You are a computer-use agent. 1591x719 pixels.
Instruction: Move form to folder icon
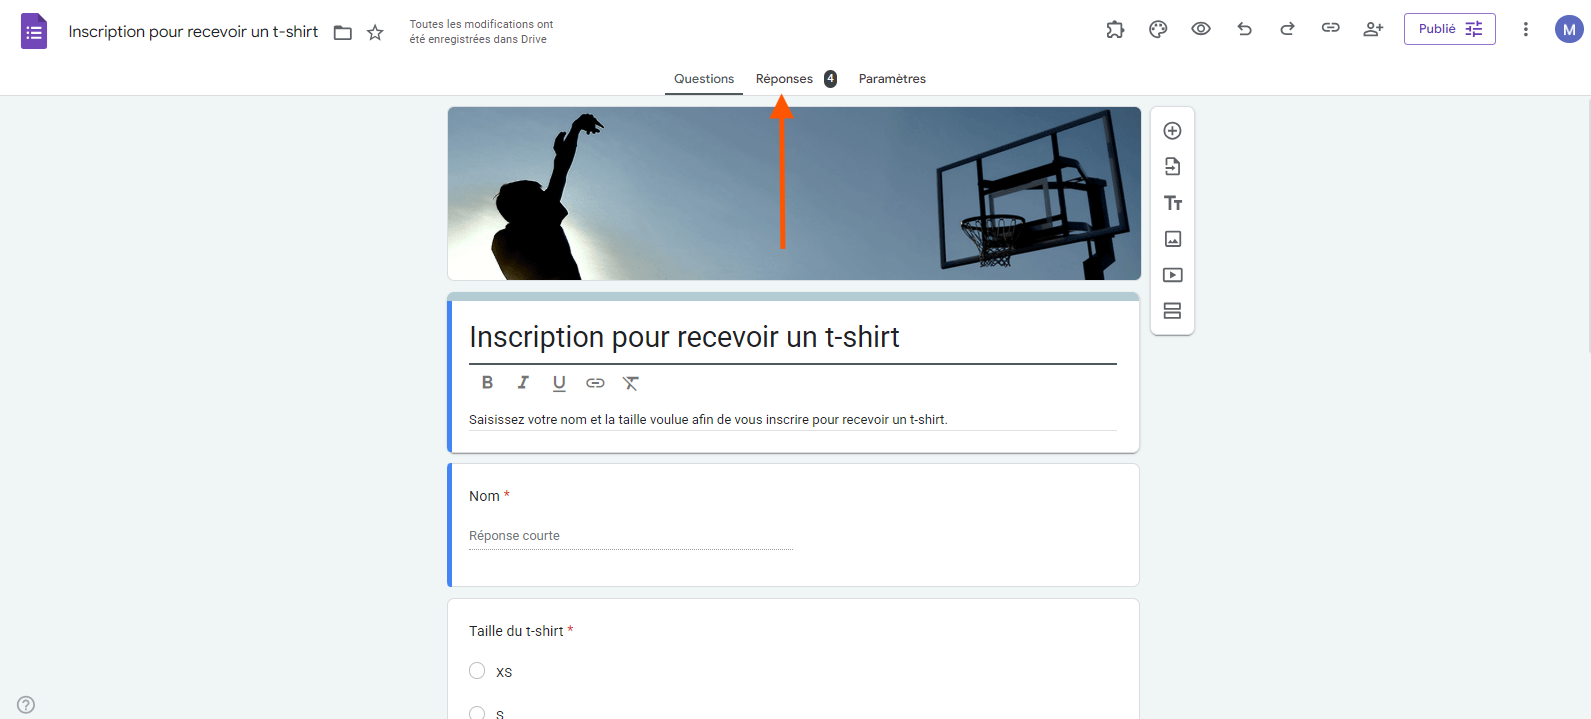click(343, 32)
